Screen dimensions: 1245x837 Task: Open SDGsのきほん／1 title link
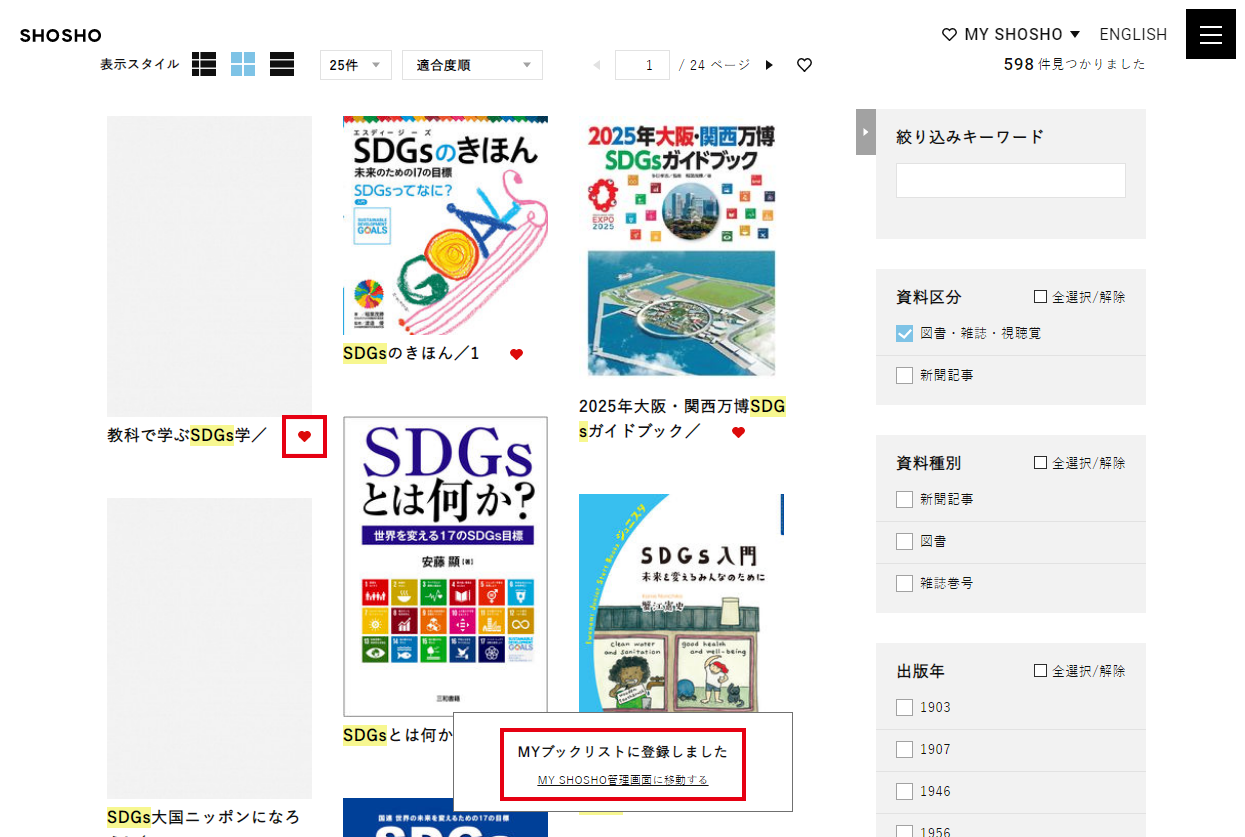pyautogui.click(x=411, y=353)
